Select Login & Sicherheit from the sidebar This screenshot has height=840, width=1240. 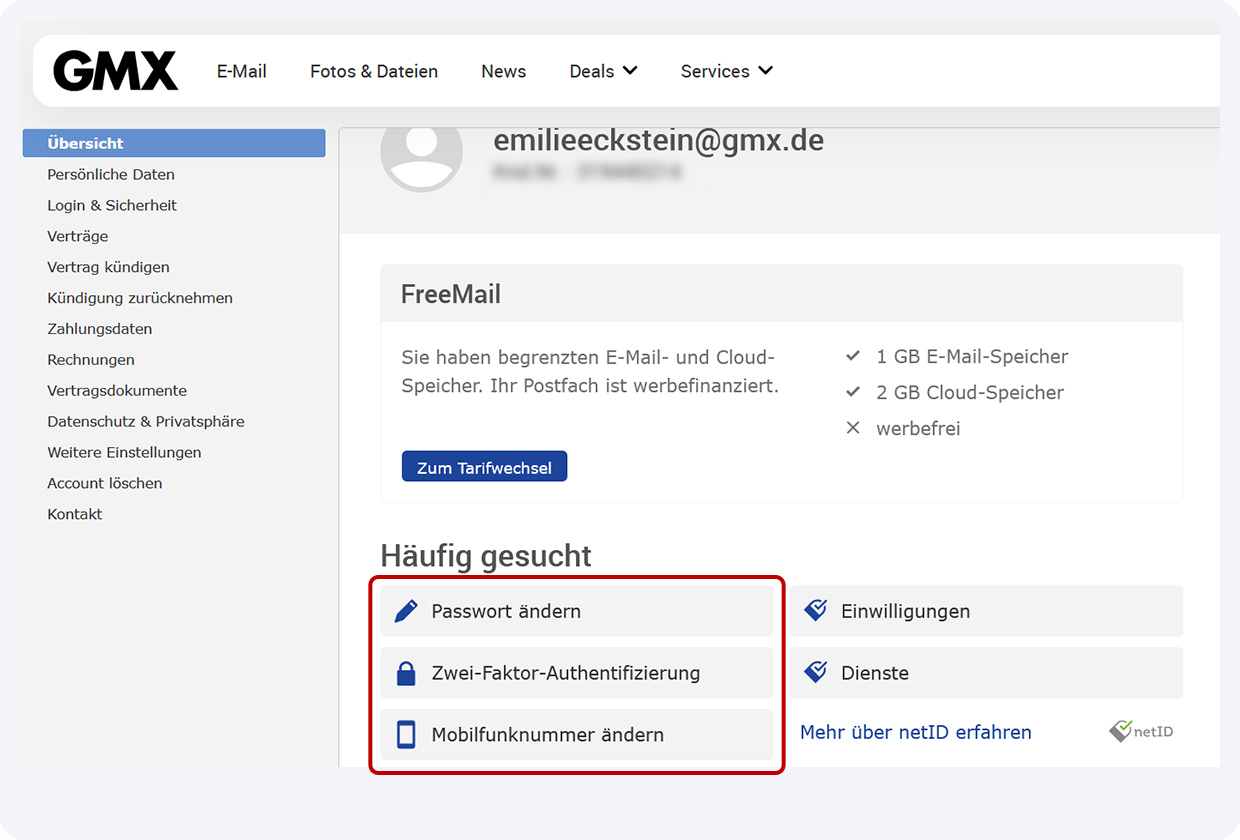[x=111, y=205]
